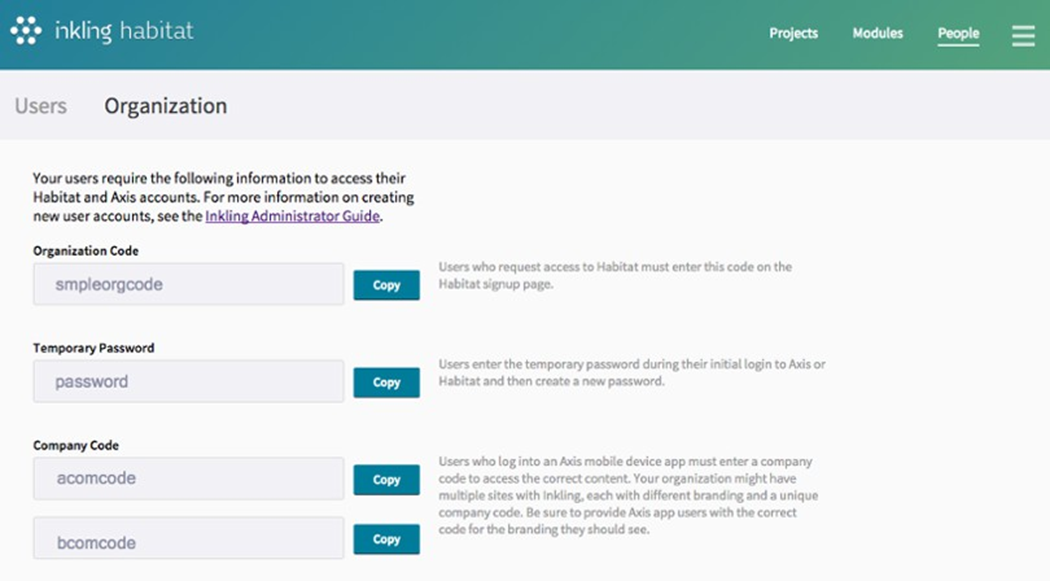Copy the bcomcode company code

(x=386, y=539)
